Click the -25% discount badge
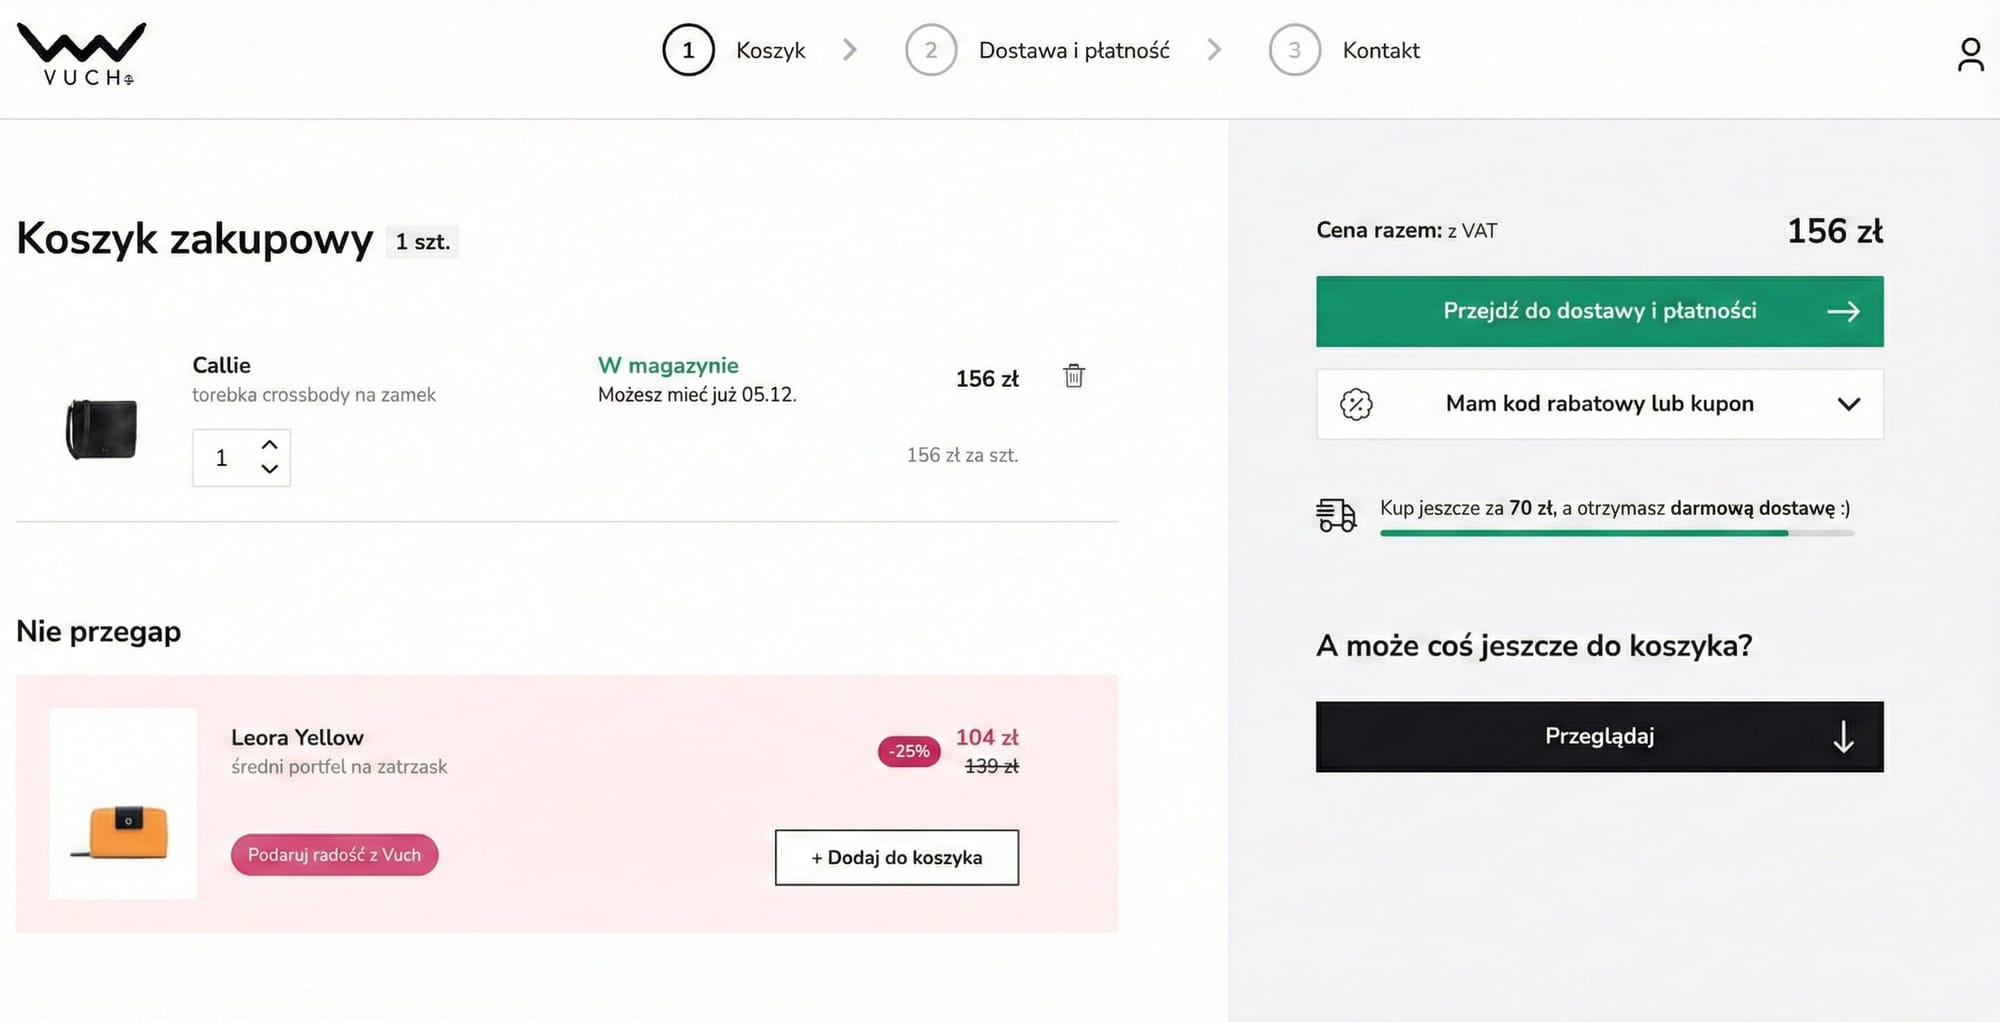This screenshot has height=1022, width=2000. (x=906, y=751)
